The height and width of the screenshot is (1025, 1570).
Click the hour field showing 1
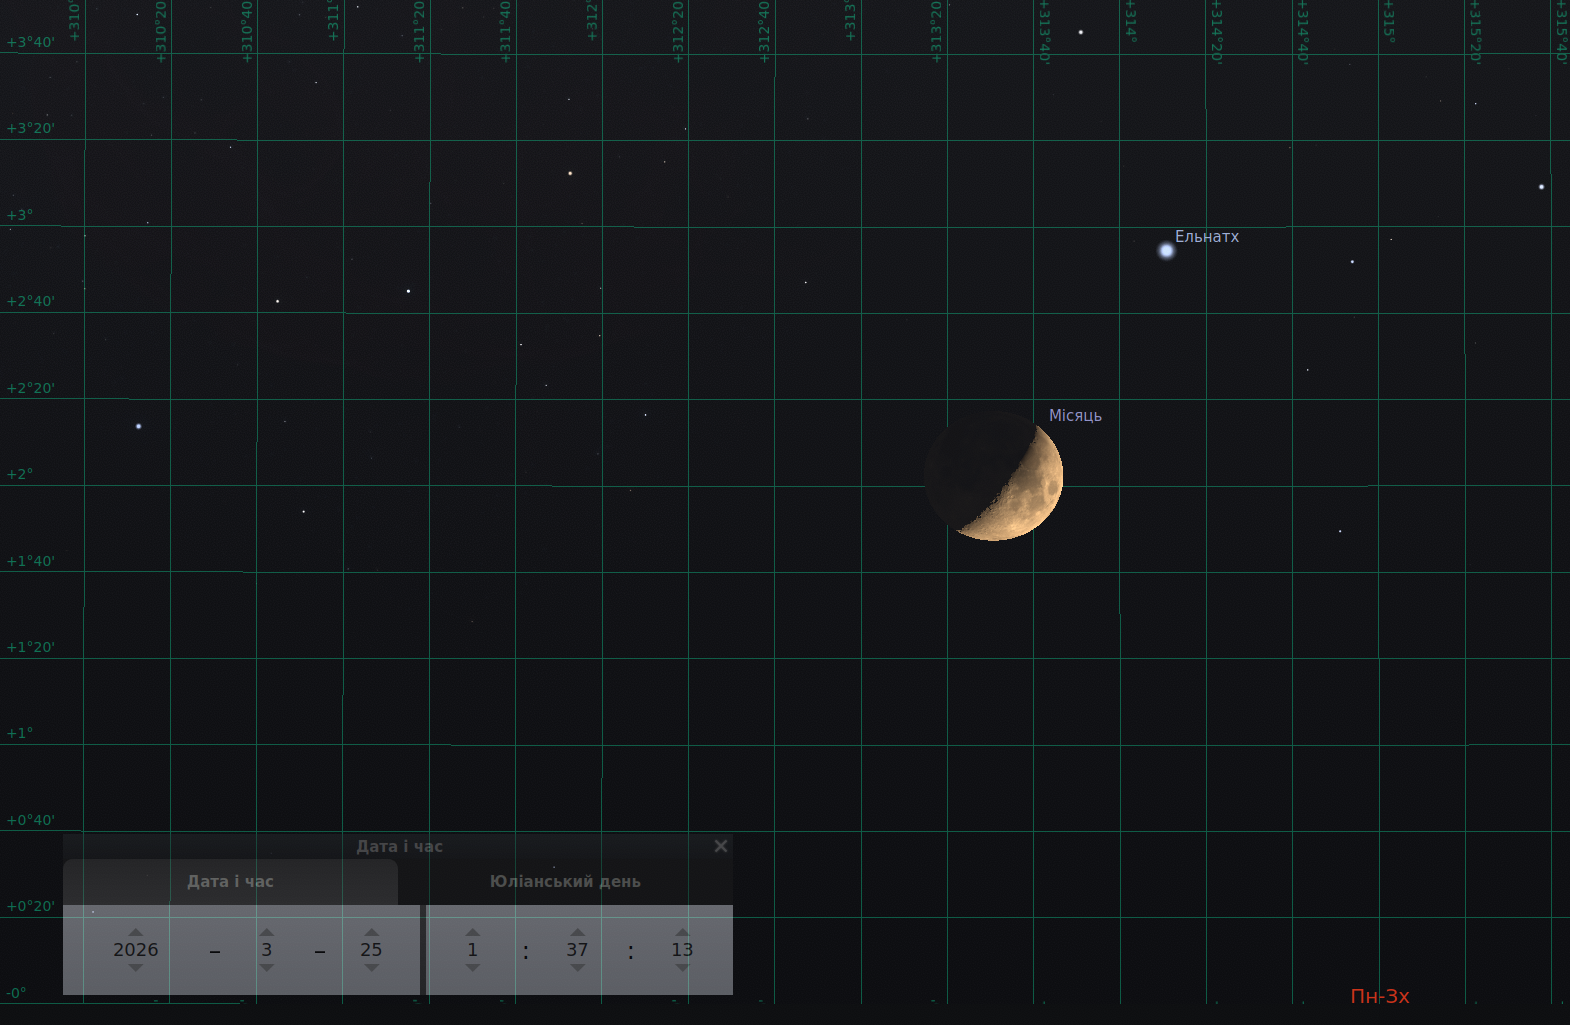click(473, 950)
